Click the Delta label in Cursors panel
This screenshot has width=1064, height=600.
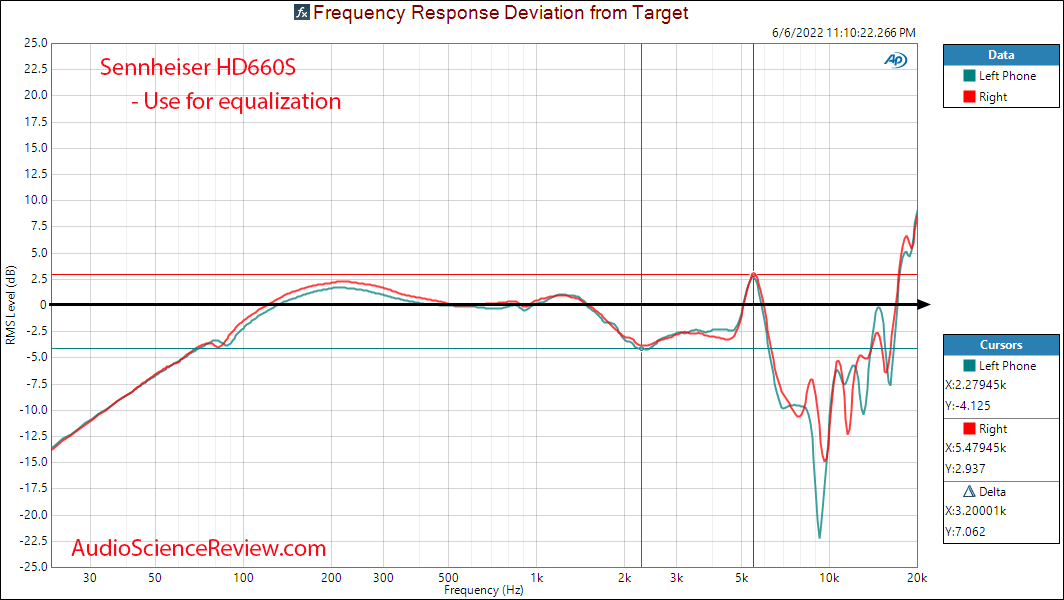992,491
